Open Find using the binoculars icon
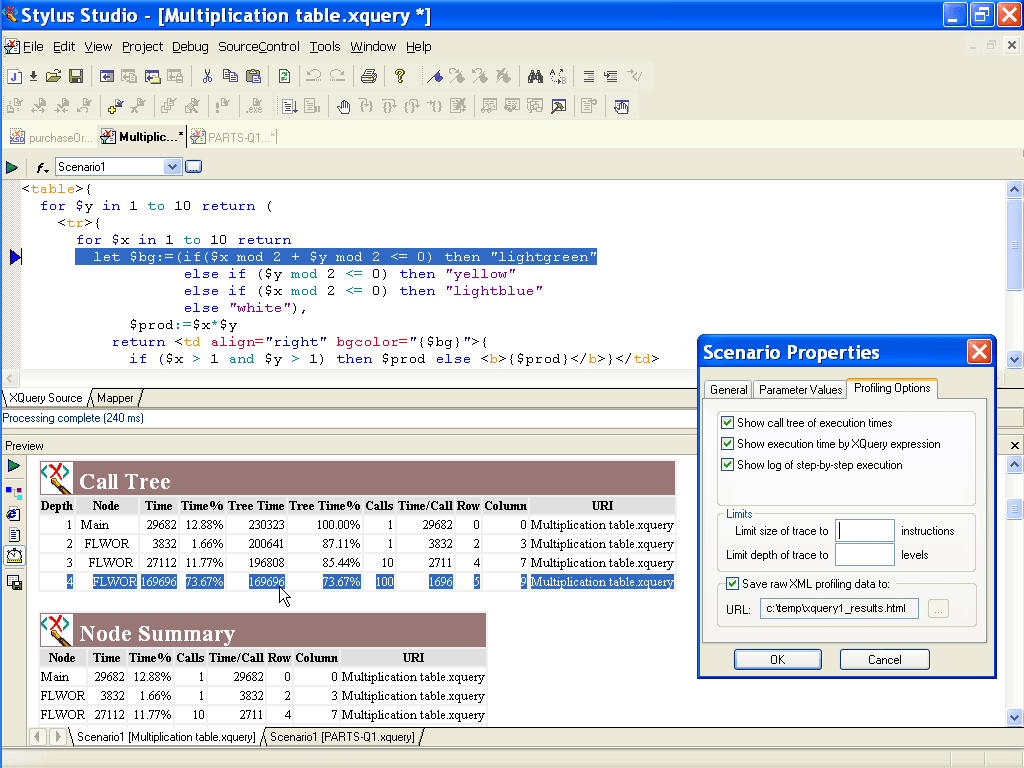The height and width of the screenshot is (768, 1024). coord(536,76)
